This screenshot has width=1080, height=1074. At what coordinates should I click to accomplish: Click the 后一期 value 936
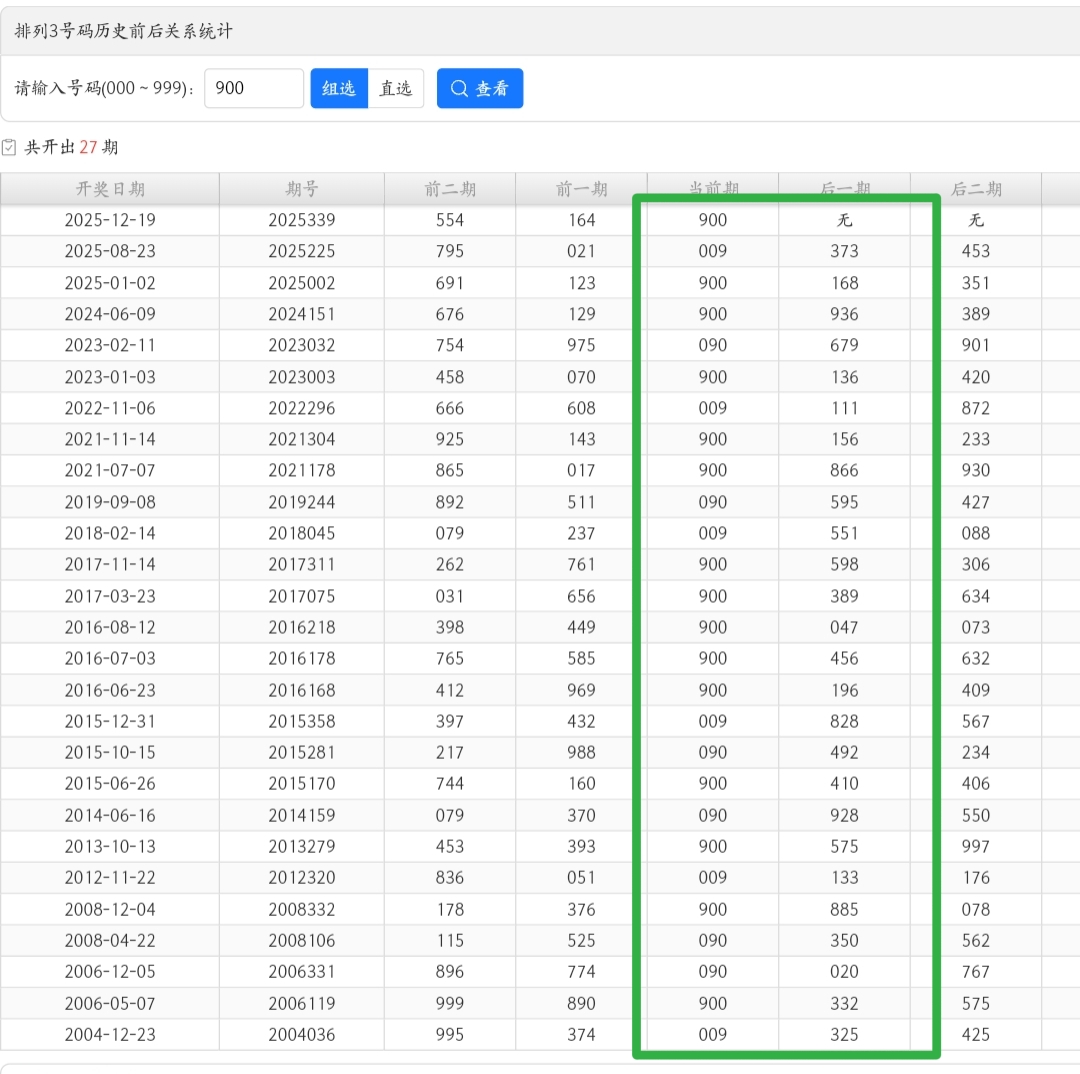tap(844, 314)
